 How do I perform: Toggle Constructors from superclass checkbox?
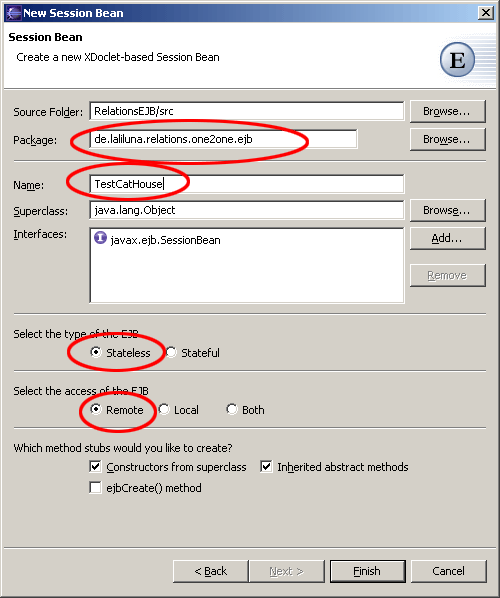pyautogui.click(x=95, y=466)
